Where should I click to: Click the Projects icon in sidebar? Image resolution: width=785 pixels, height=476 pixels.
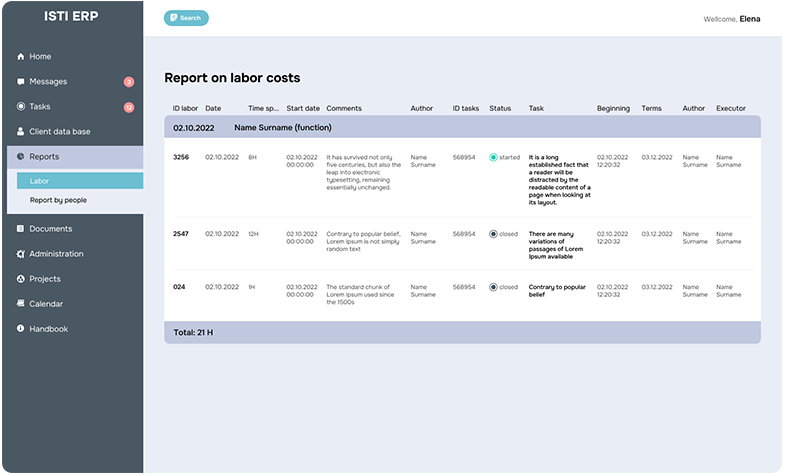tap(21, 279)
